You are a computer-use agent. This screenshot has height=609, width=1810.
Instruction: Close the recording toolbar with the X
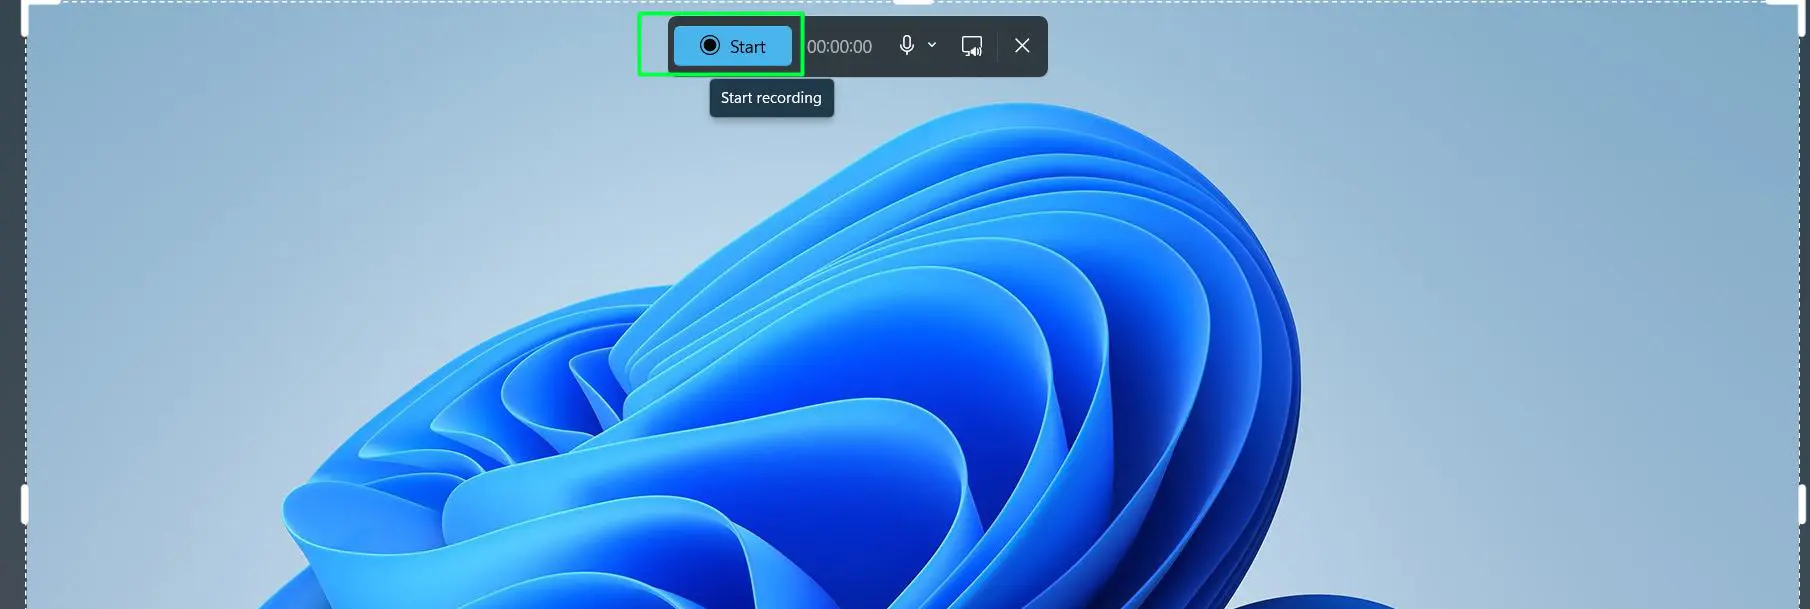click(x=1022, y=46)
